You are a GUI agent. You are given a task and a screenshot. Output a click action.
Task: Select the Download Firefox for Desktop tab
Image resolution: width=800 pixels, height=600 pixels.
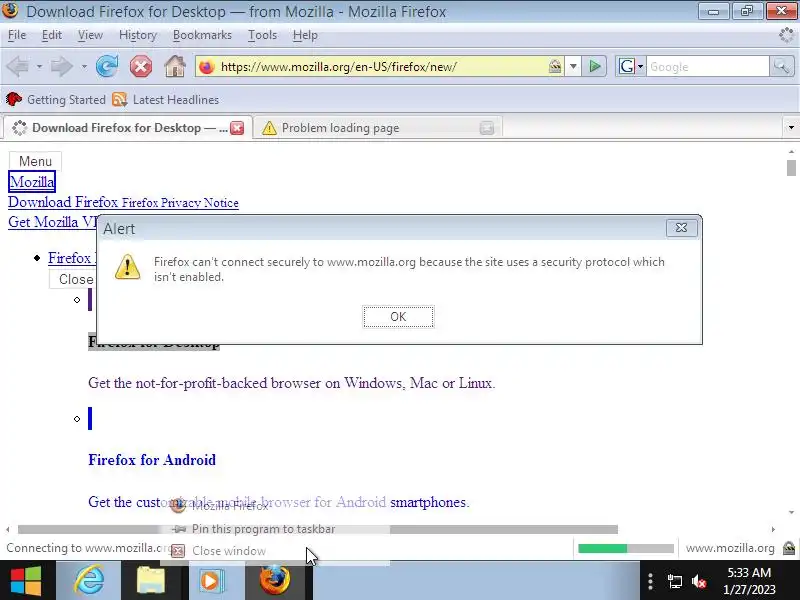click(x=128, y=128)
